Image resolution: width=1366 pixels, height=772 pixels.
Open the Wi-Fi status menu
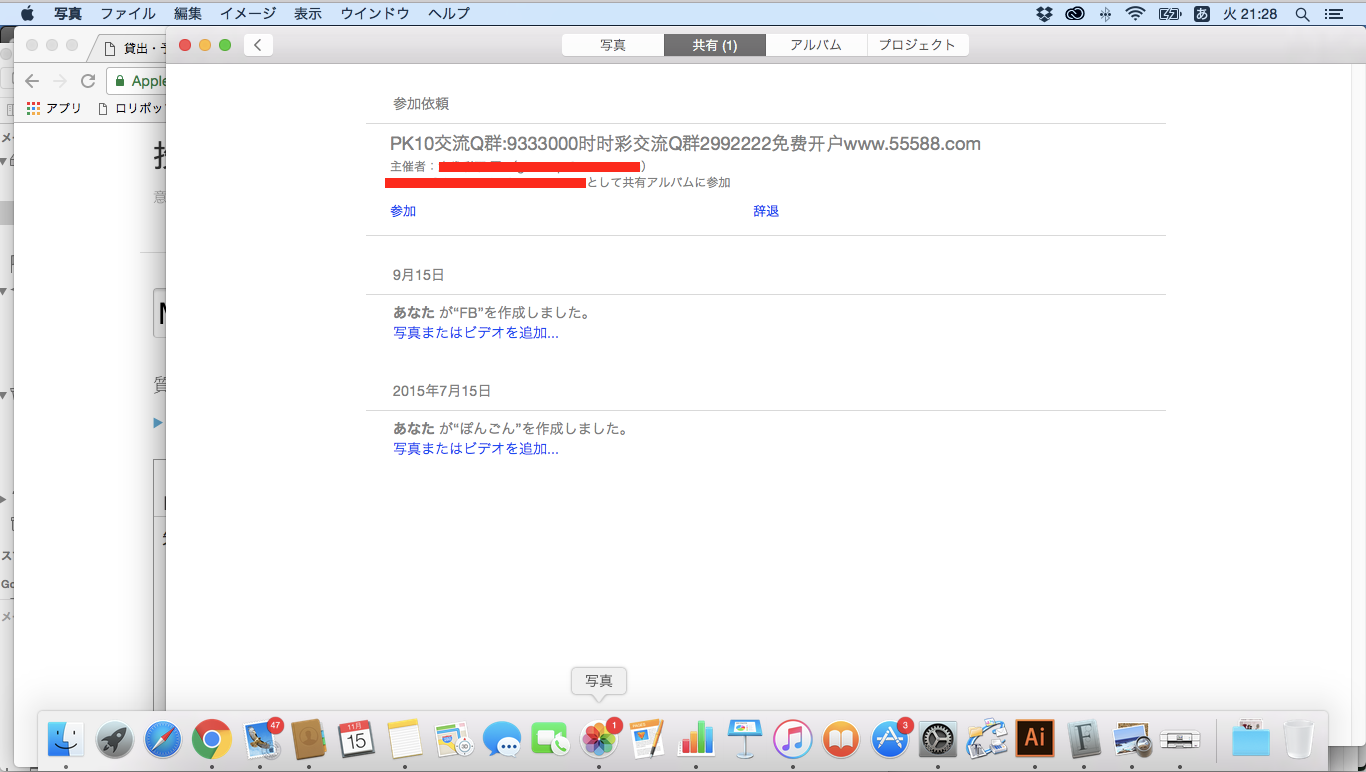click(1135, 14)
